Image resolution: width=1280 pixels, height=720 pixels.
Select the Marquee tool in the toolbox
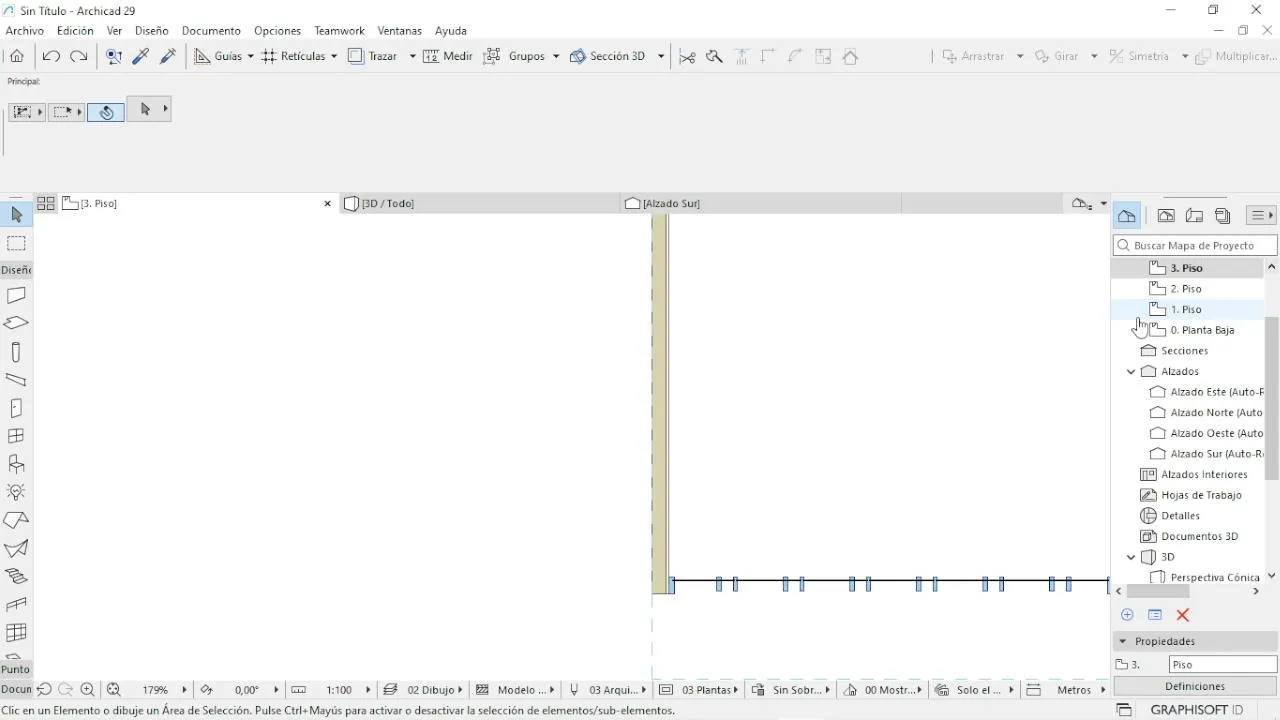pos(16,243)
